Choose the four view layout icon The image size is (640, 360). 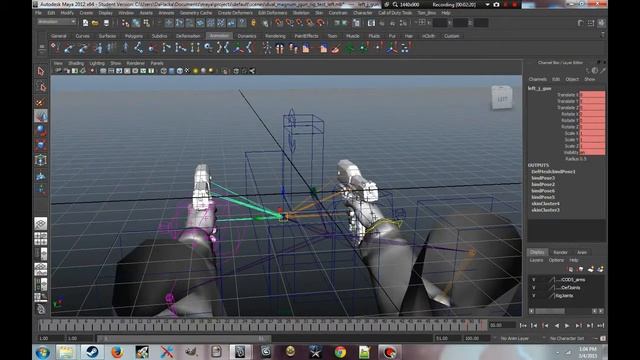(40, 238)
